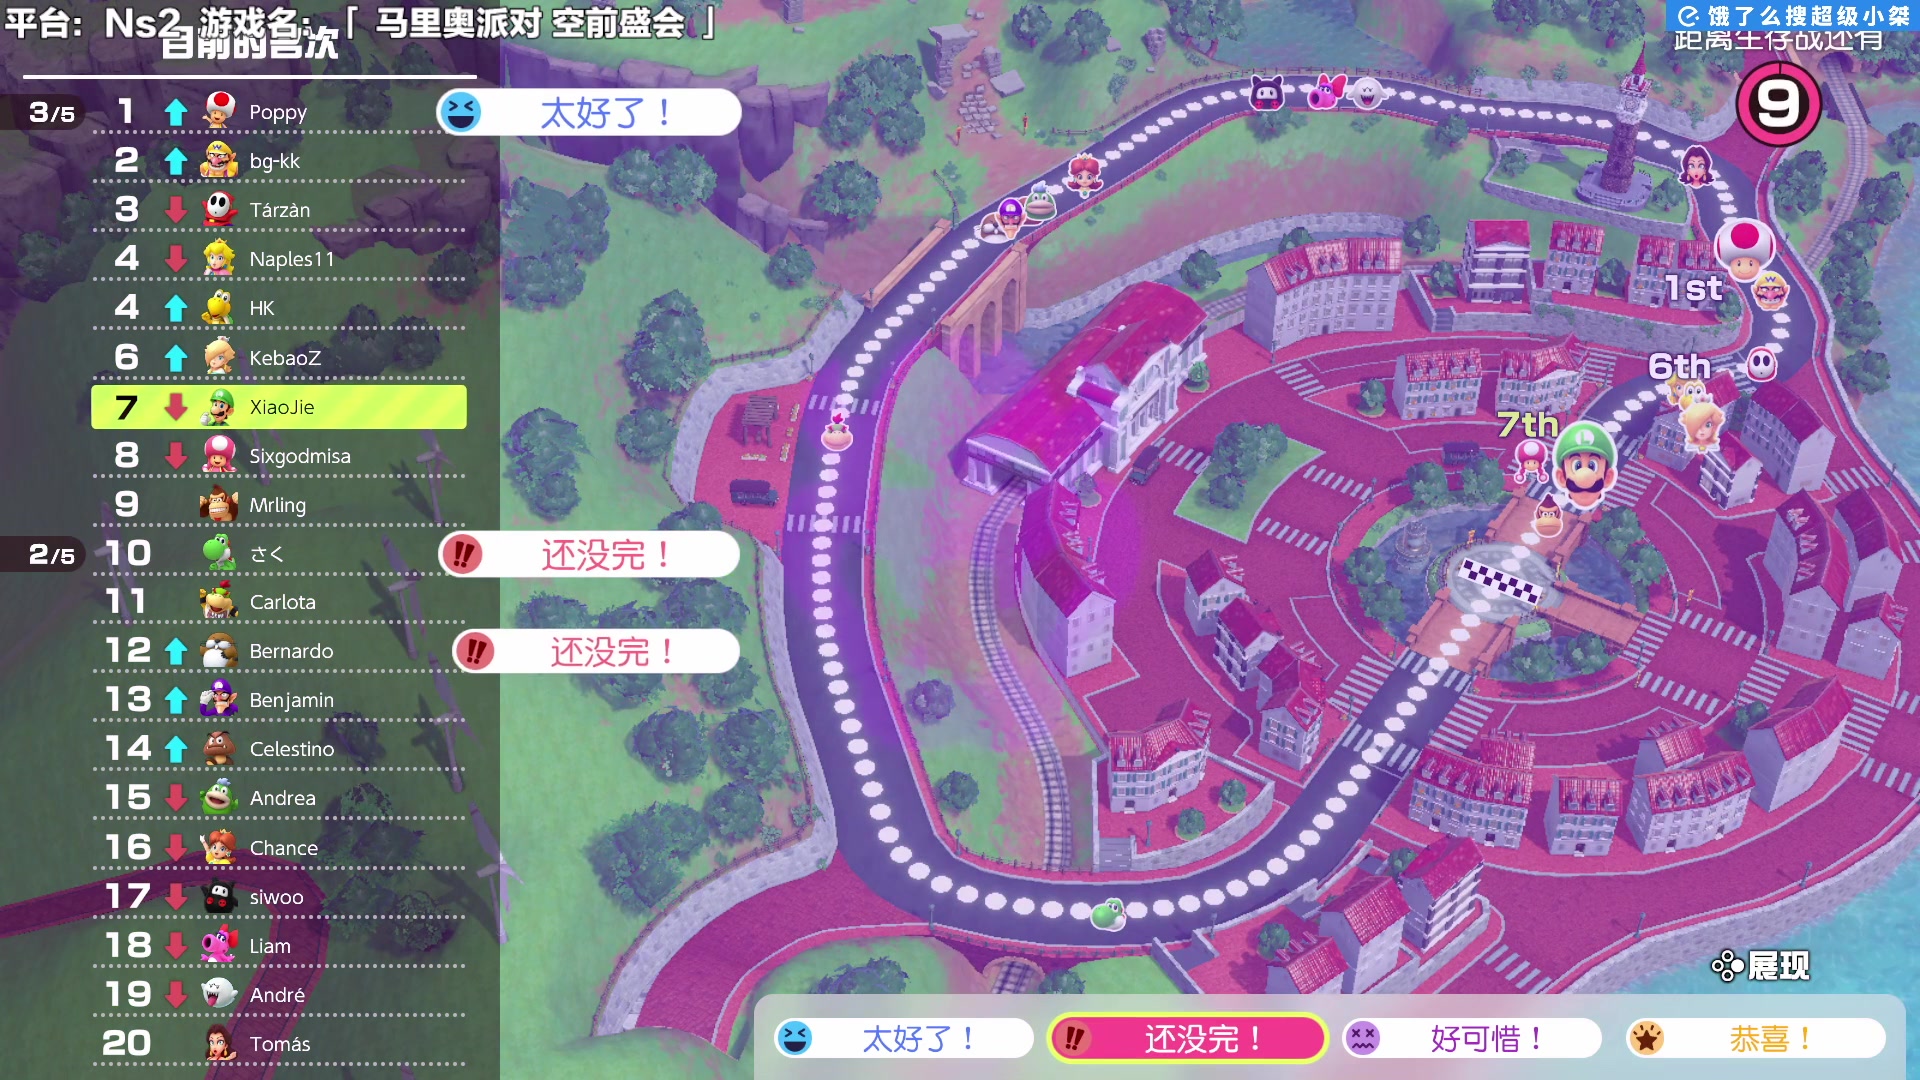Click the Waluigi marker on upper-left track
The height and width of the screenshot is (1080, 1920).
1010,215
